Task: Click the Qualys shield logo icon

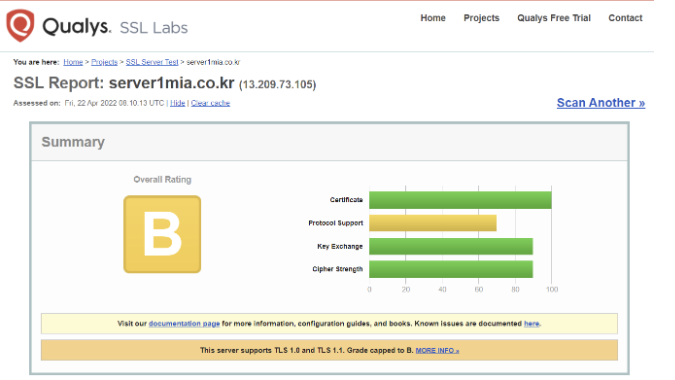Action: 20,25
